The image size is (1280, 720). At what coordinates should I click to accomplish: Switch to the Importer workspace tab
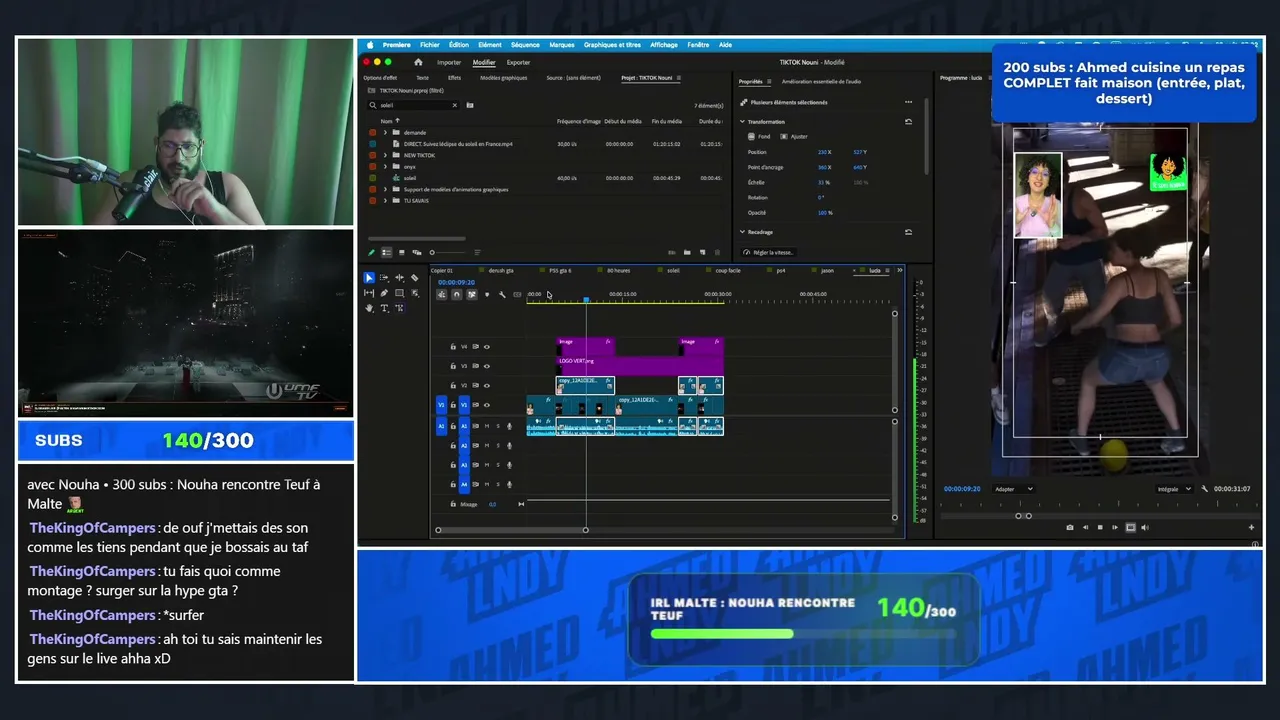pyautogui.click(x=449, y=62)
